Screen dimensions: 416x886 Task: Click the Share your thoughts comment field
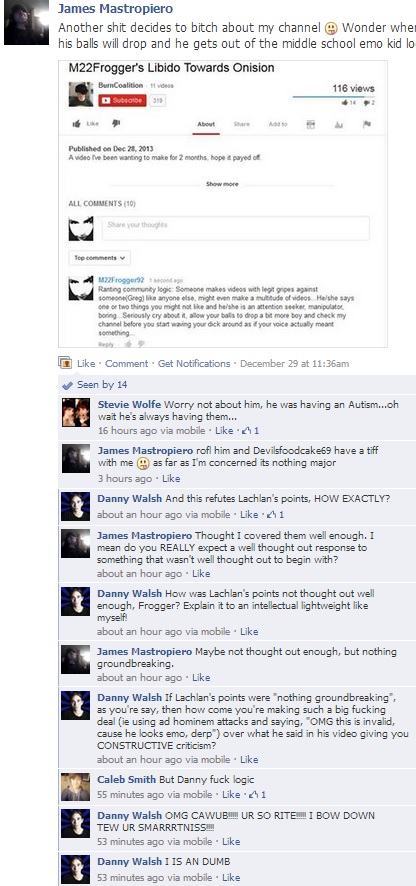[235, 228]
